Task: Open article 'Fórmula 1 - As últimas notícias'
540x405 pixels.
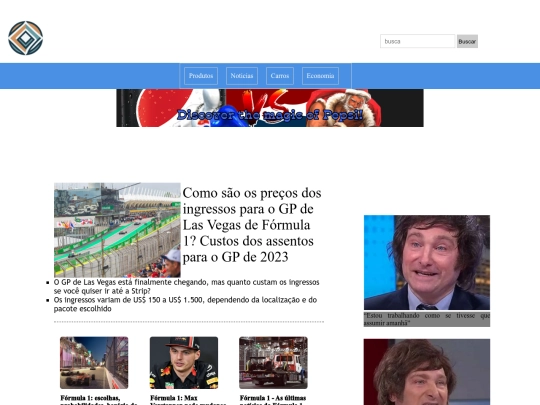Action: [x=273, y=400]
